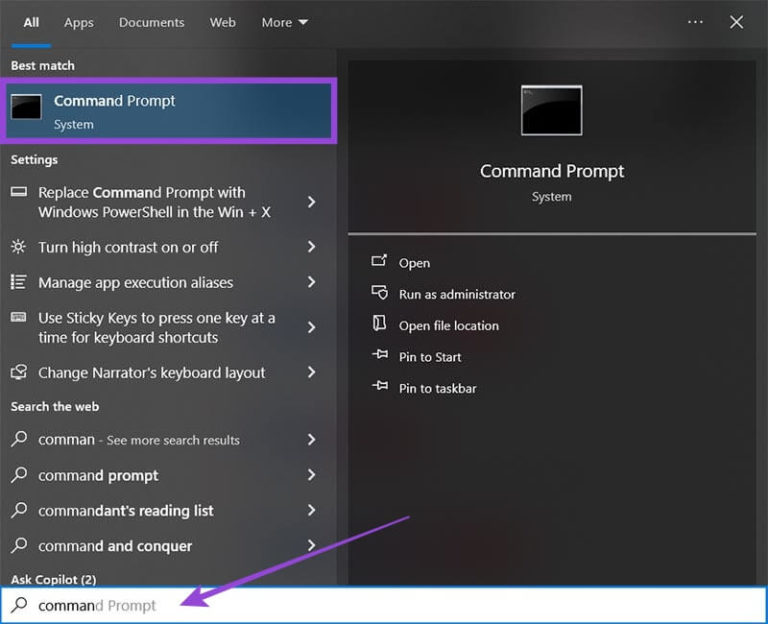Choose Pin to taskbar
The width and height of the screenshot is (768, 624).
(437, 388)
